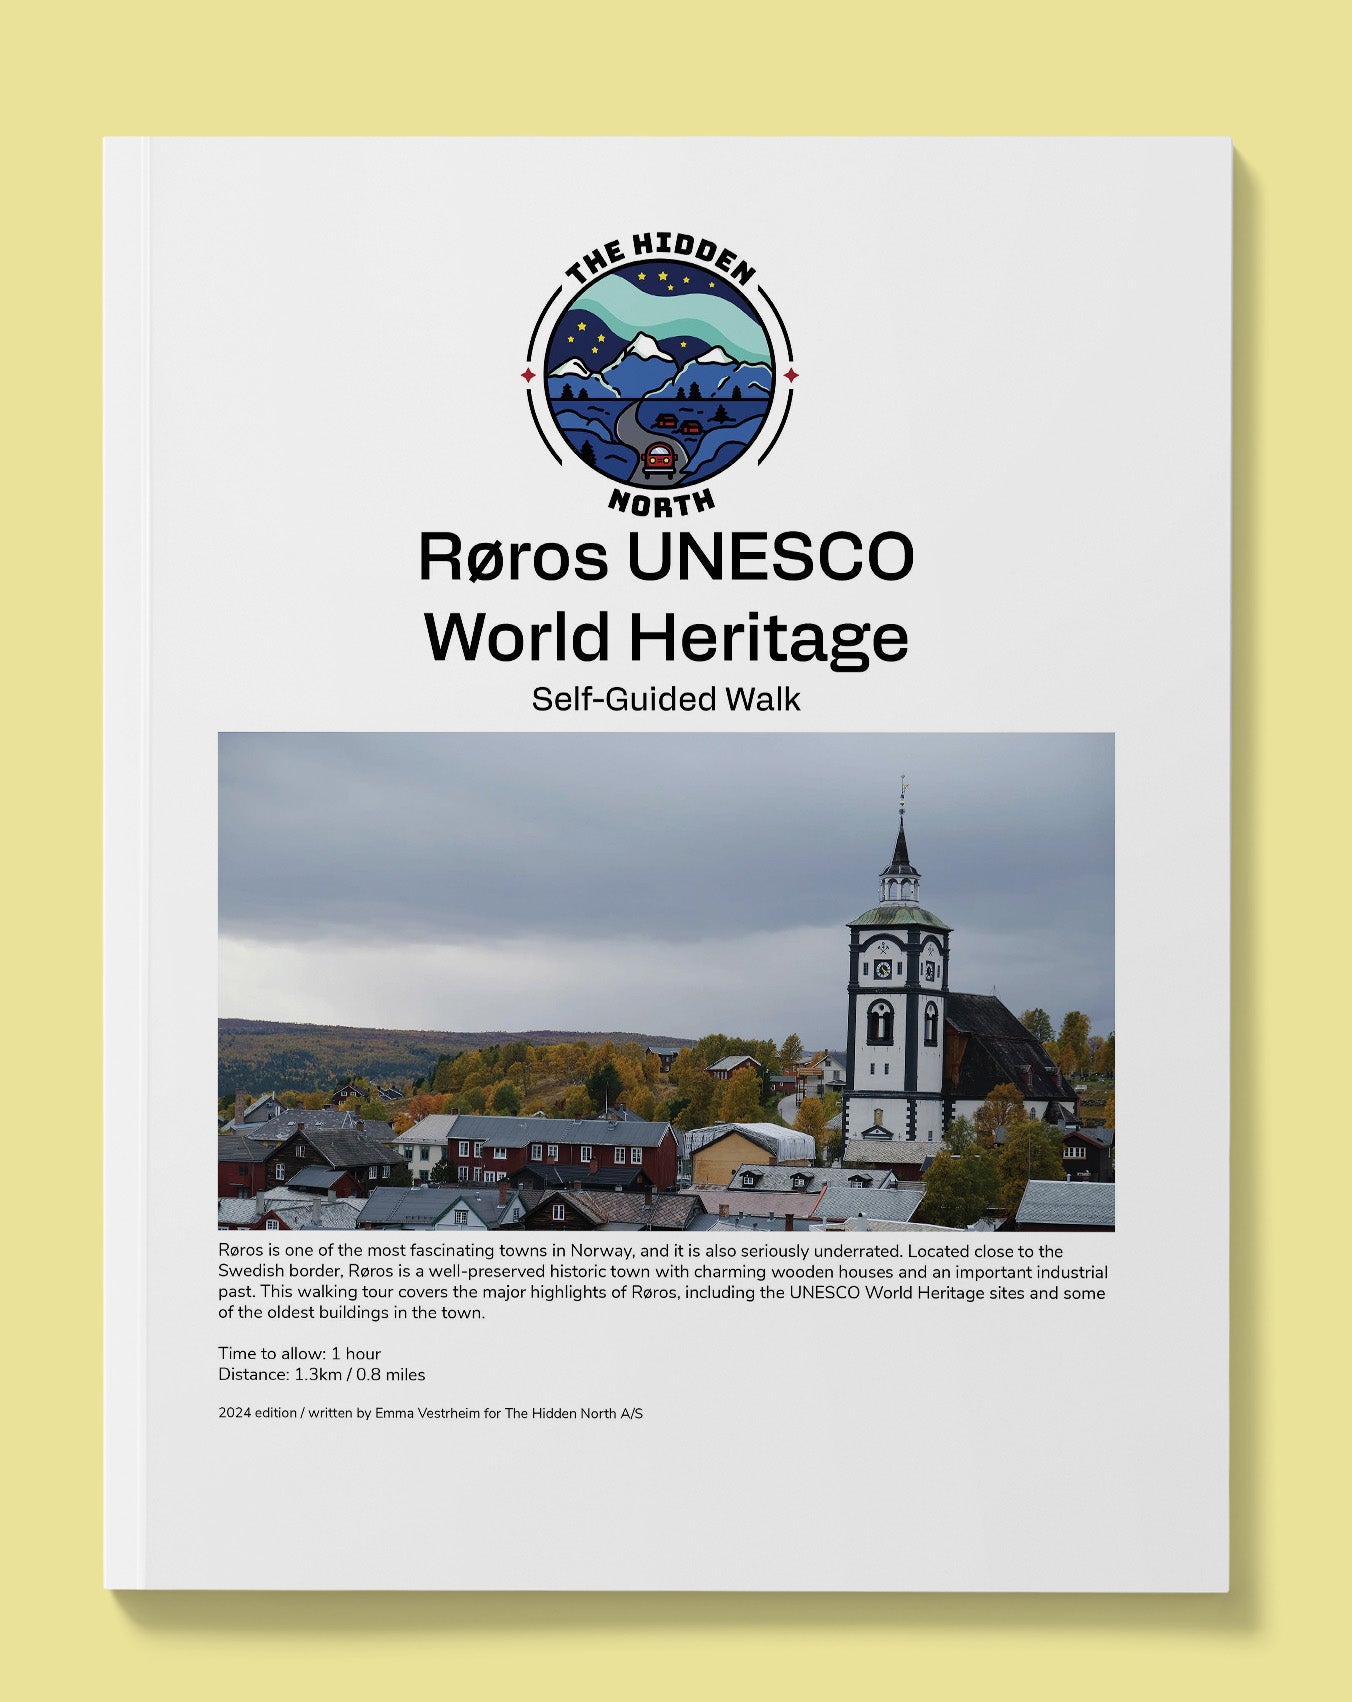Click the subtitle 'Self-Guided Walk'
The image size is (1352, 1702).
666,698
